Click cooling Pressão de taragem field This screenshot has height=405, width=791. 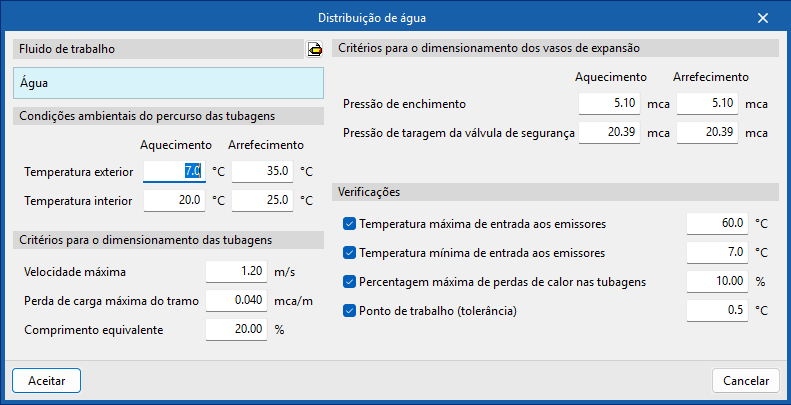click(706, 132)
